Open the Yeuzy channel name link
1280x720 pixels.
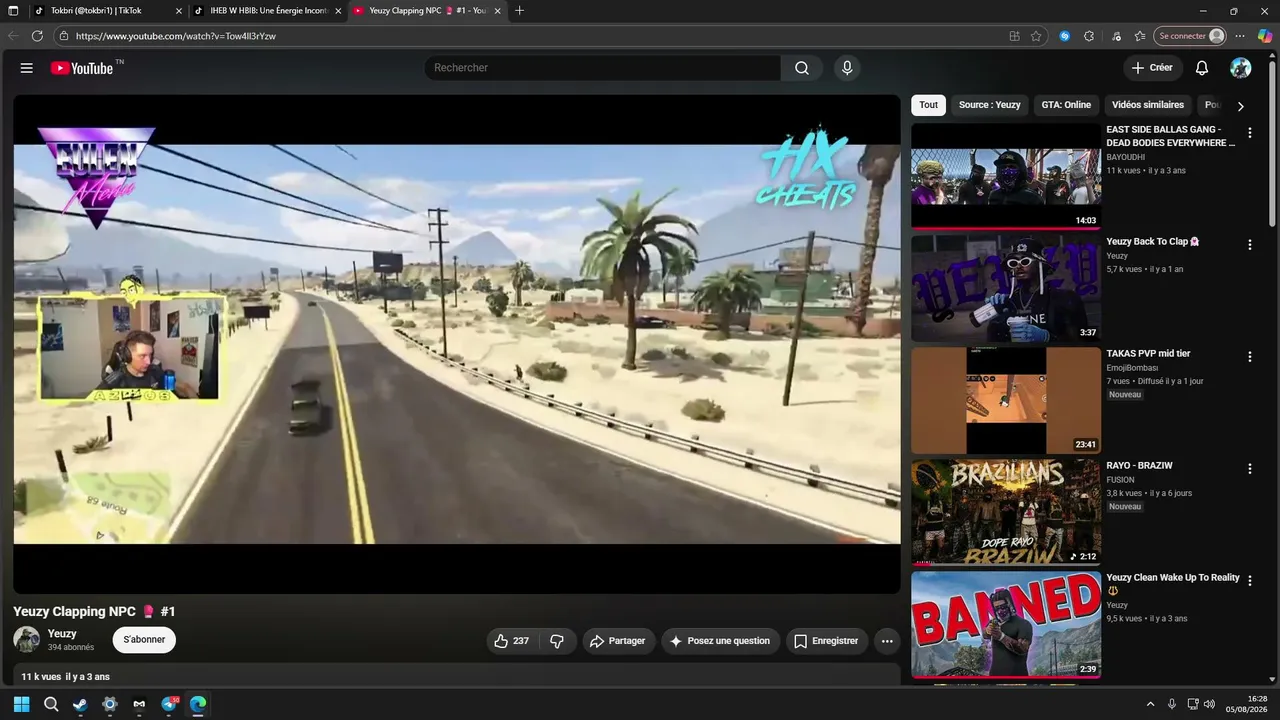[x=62, y=634]
